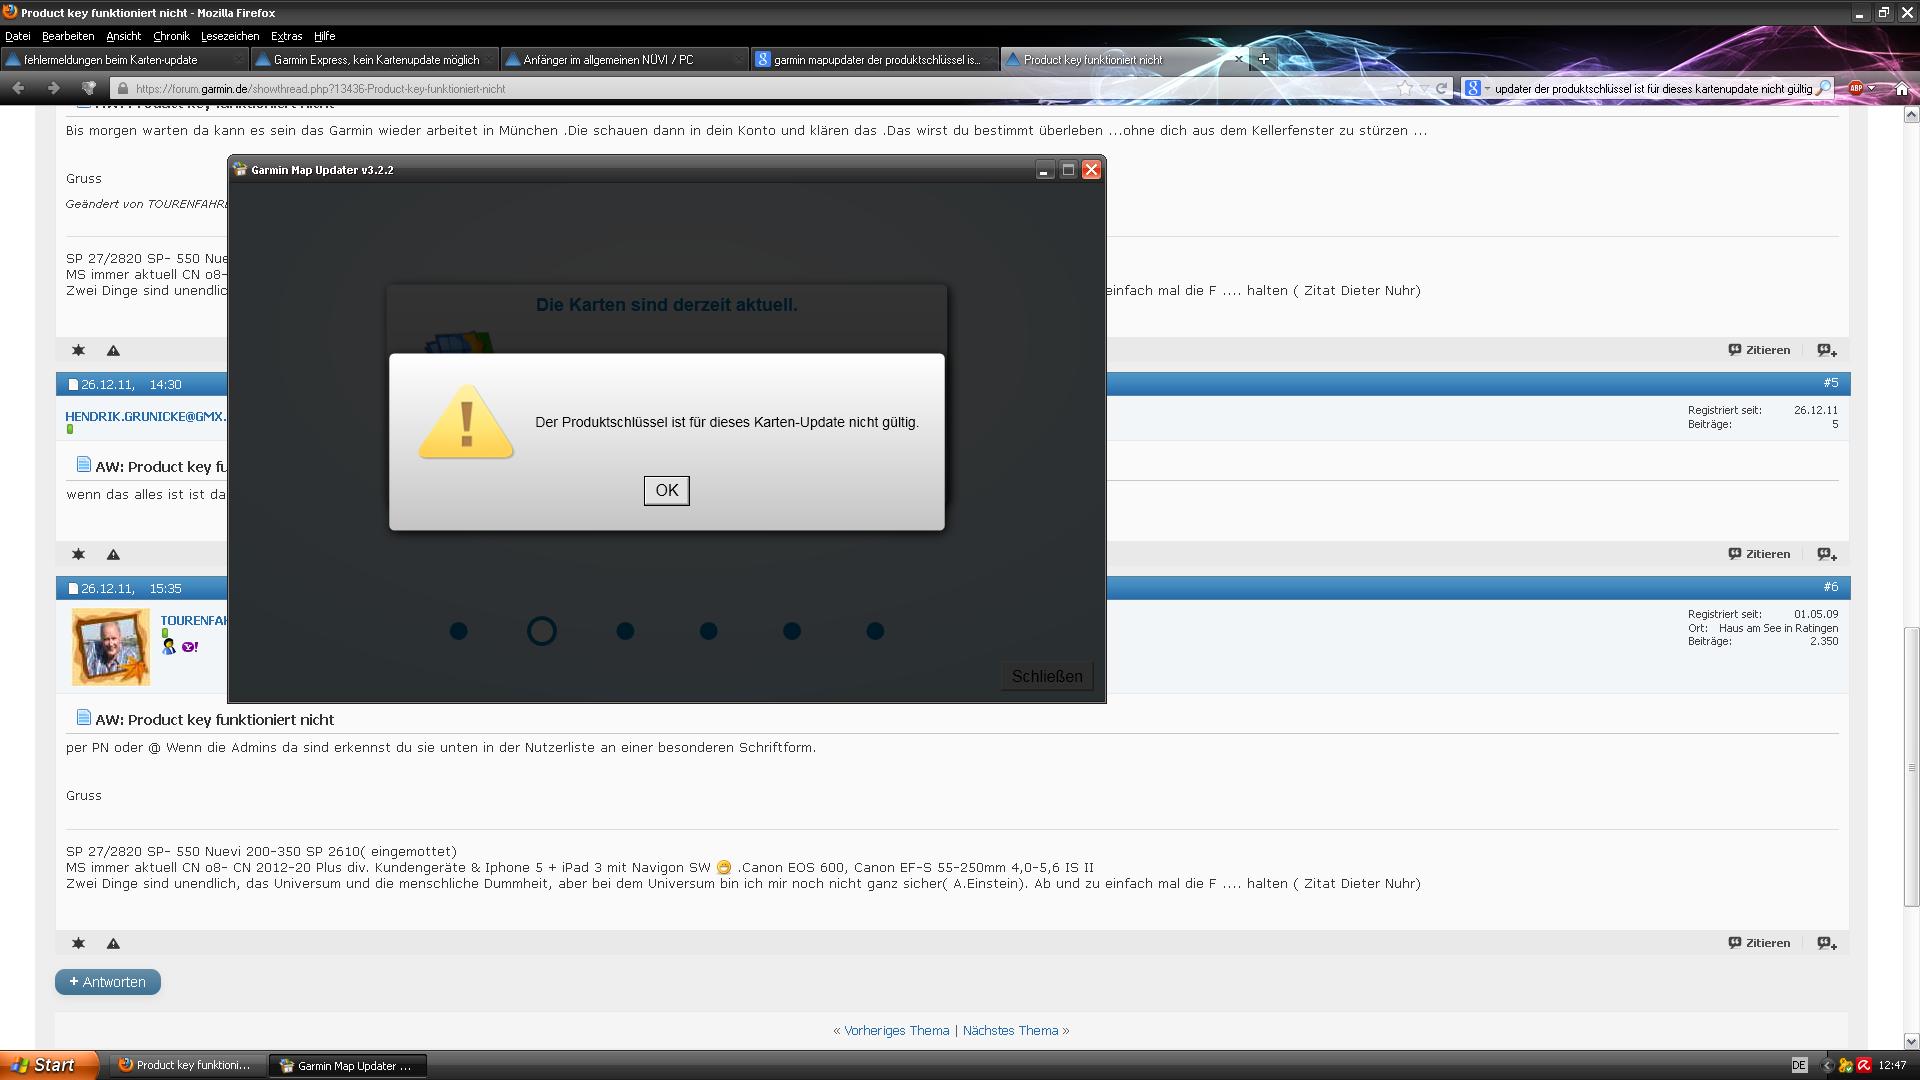Click the + Antworten reply button
Viewport: 1920px width, 1080px height.
[x=108, y=982]
